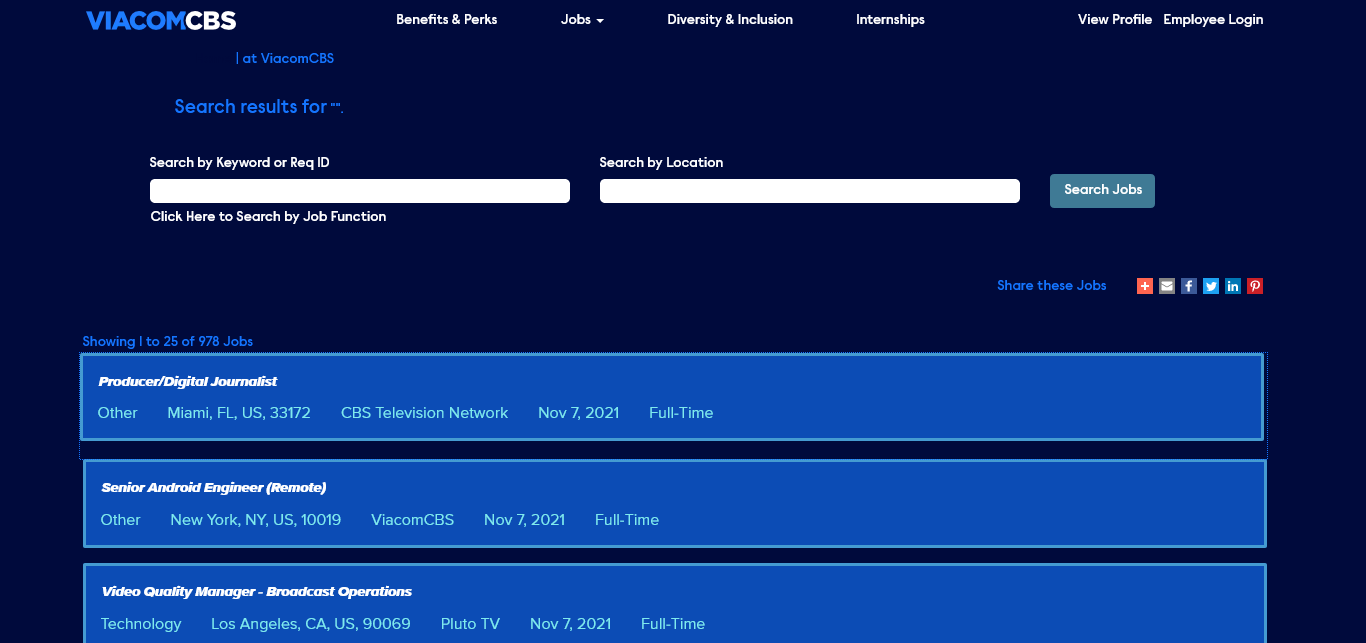Share jobs on LinkedIn

1233,286
